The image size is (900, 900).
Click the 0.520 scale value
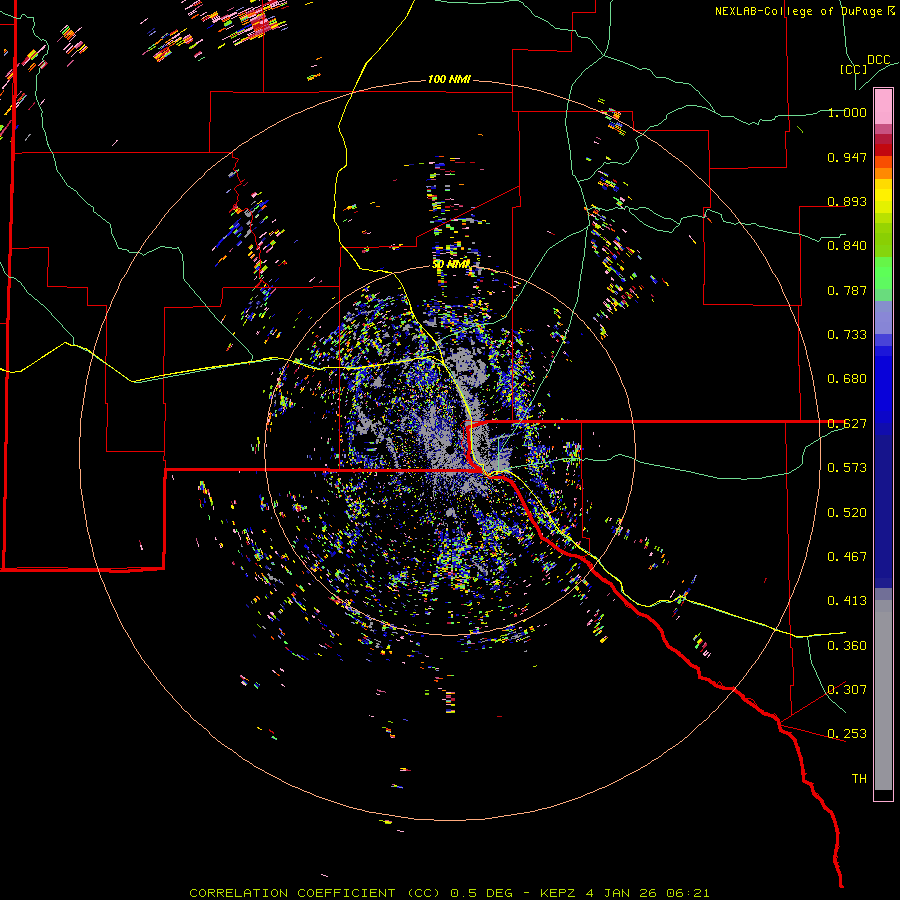click(847, 513)
